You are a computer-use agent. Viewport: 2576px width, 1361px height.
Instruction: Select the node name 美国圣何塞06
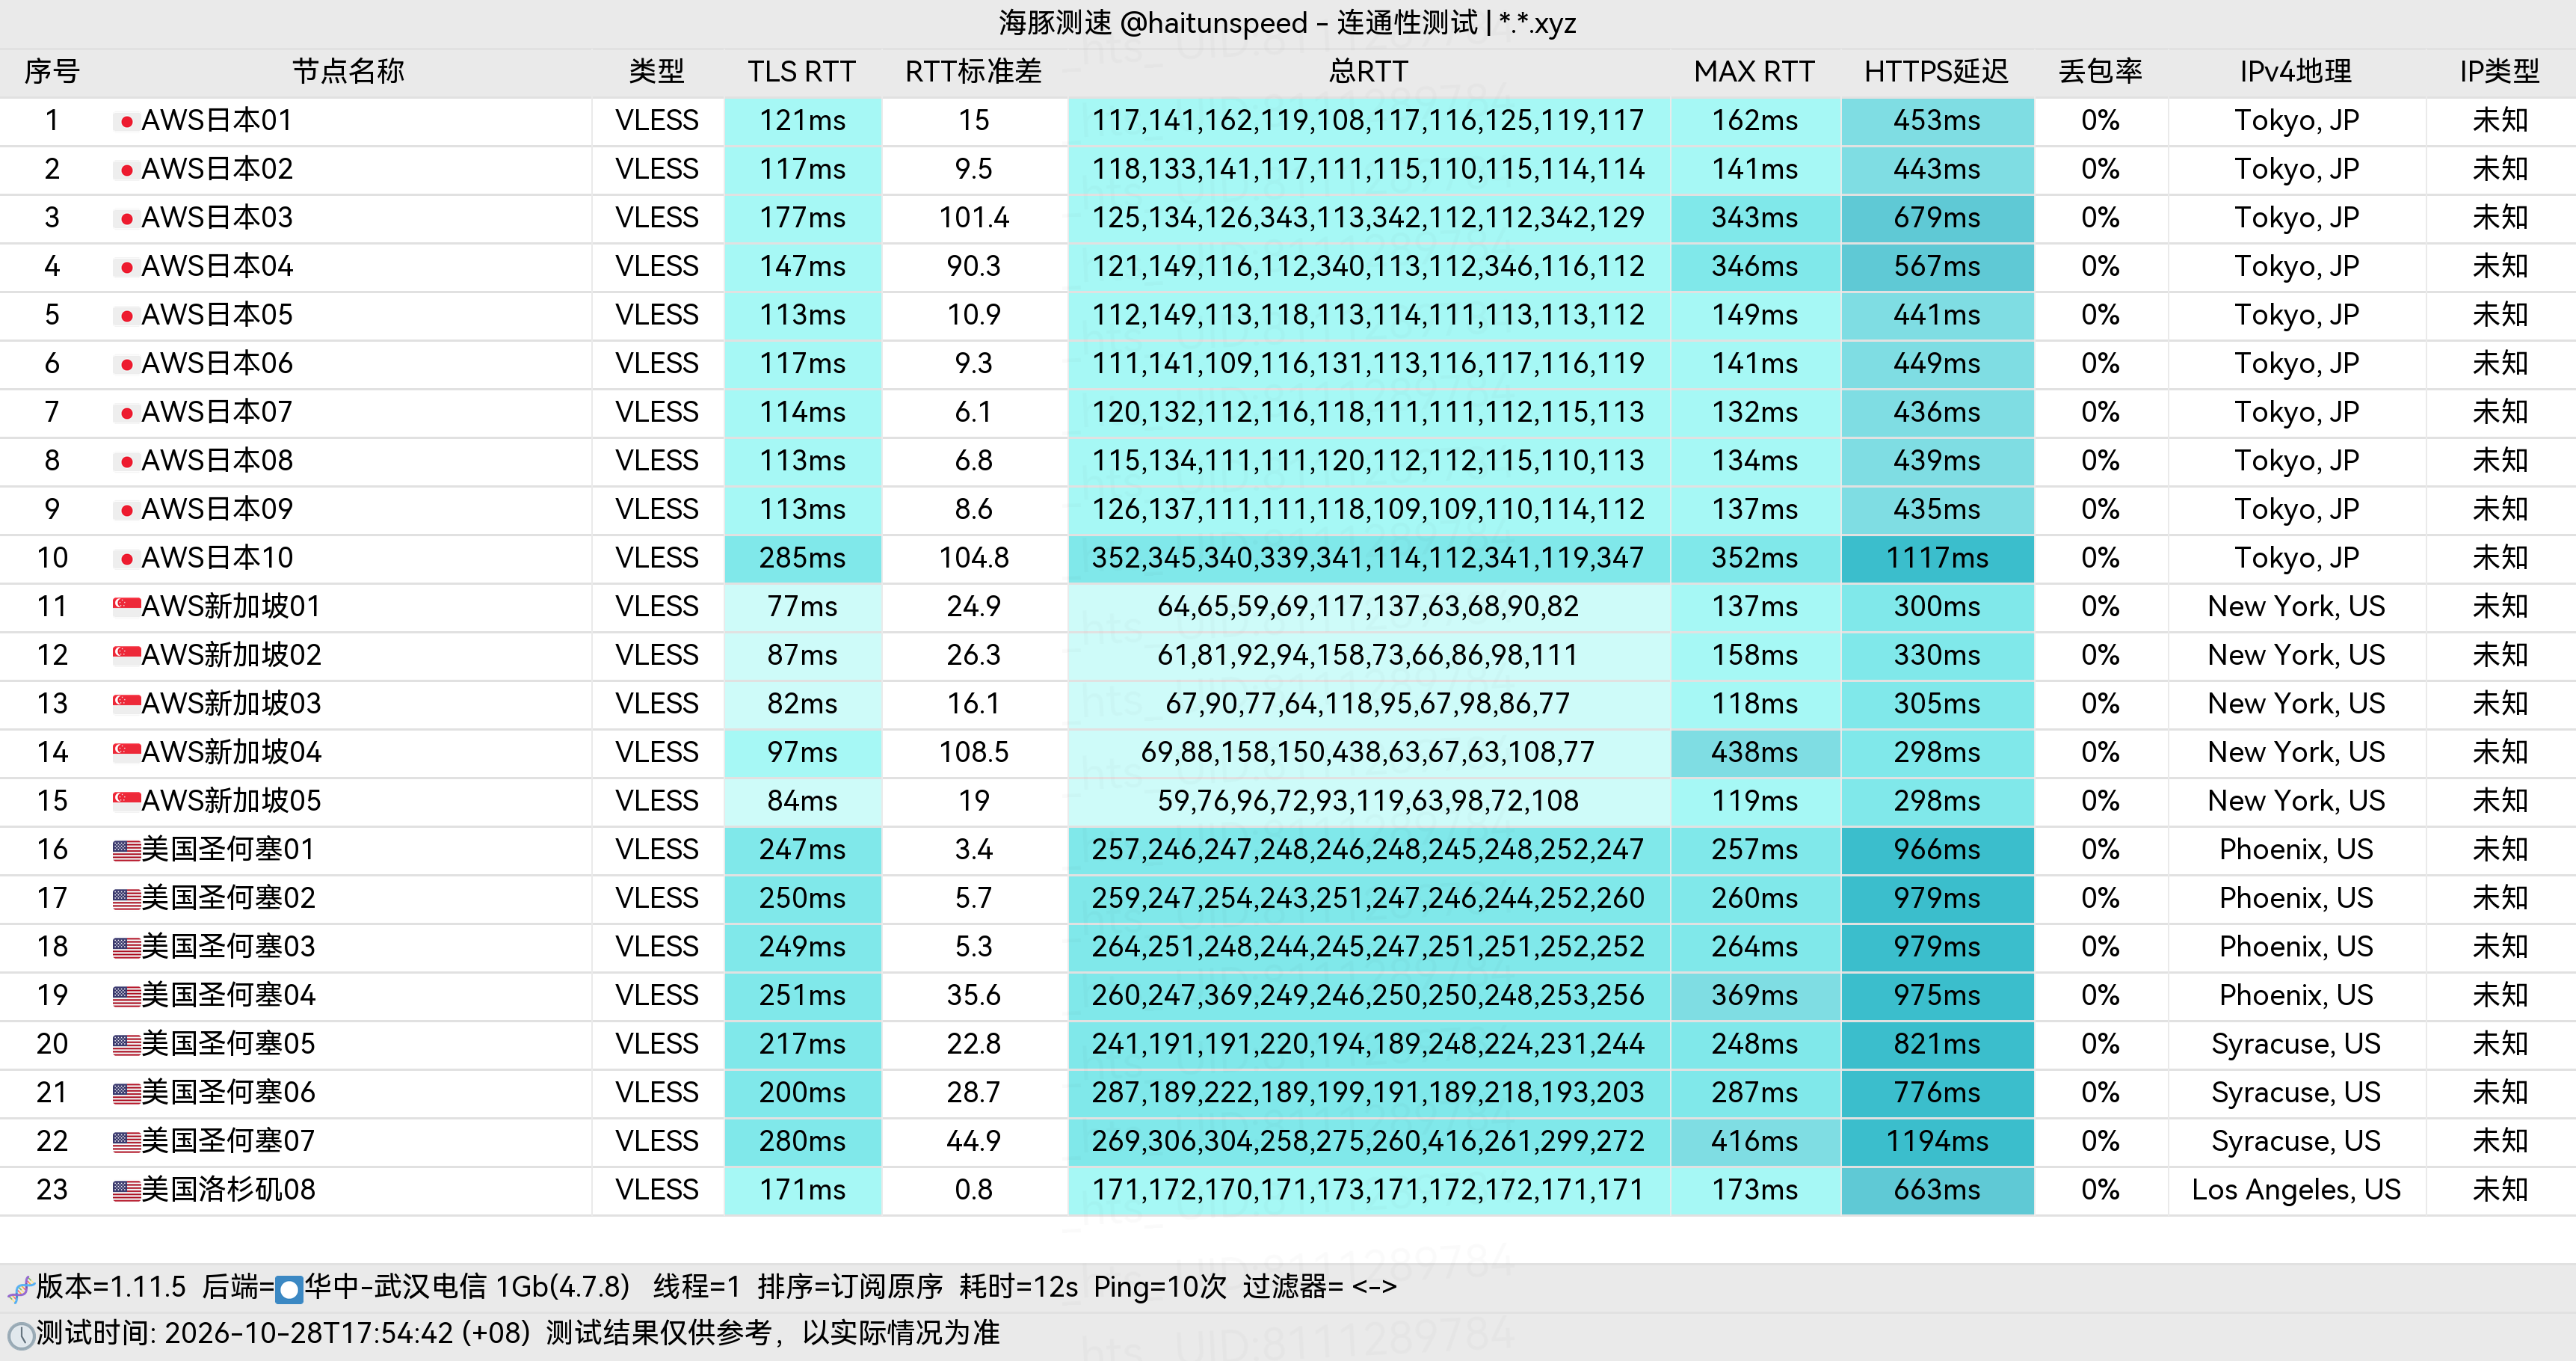tap(228, 1092)
